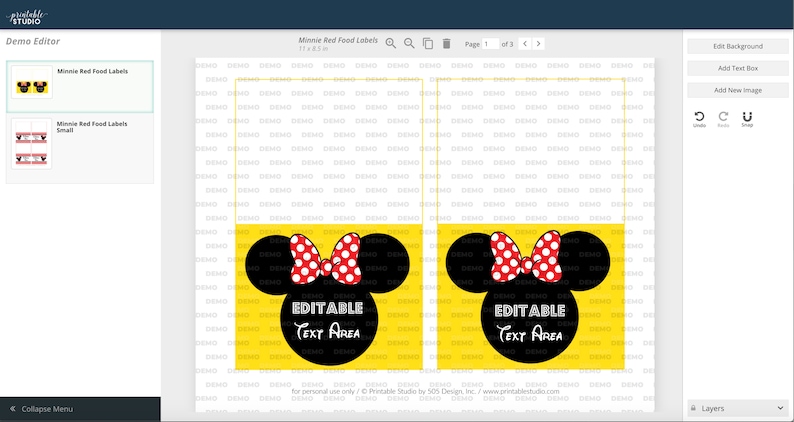Image resolution: width=794 pixels, height=422 pixels.
Task: Delete the page with trash icon
Action: coord(446,44)
